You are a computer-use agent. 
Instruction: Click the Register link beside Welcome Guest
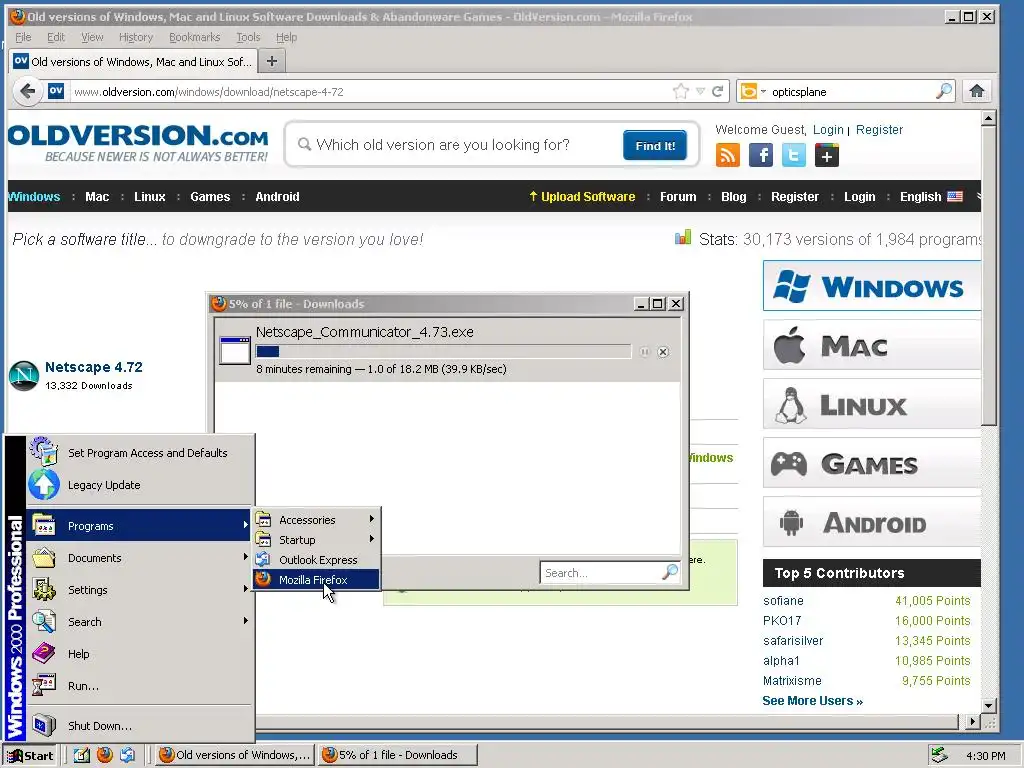[879, 129]
